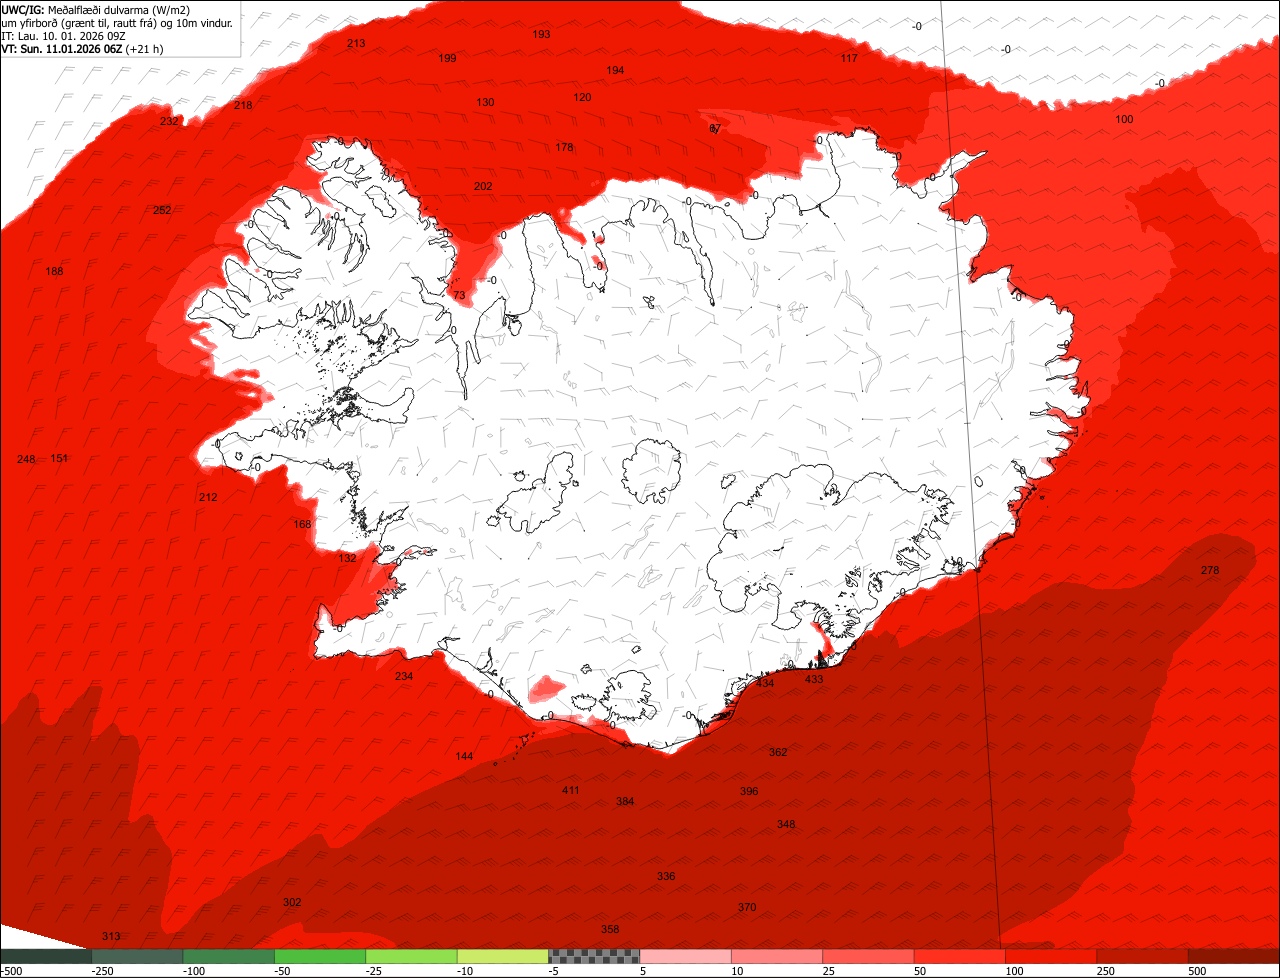Click the flux value 411

pyautogui.click(x=570, y=791)
